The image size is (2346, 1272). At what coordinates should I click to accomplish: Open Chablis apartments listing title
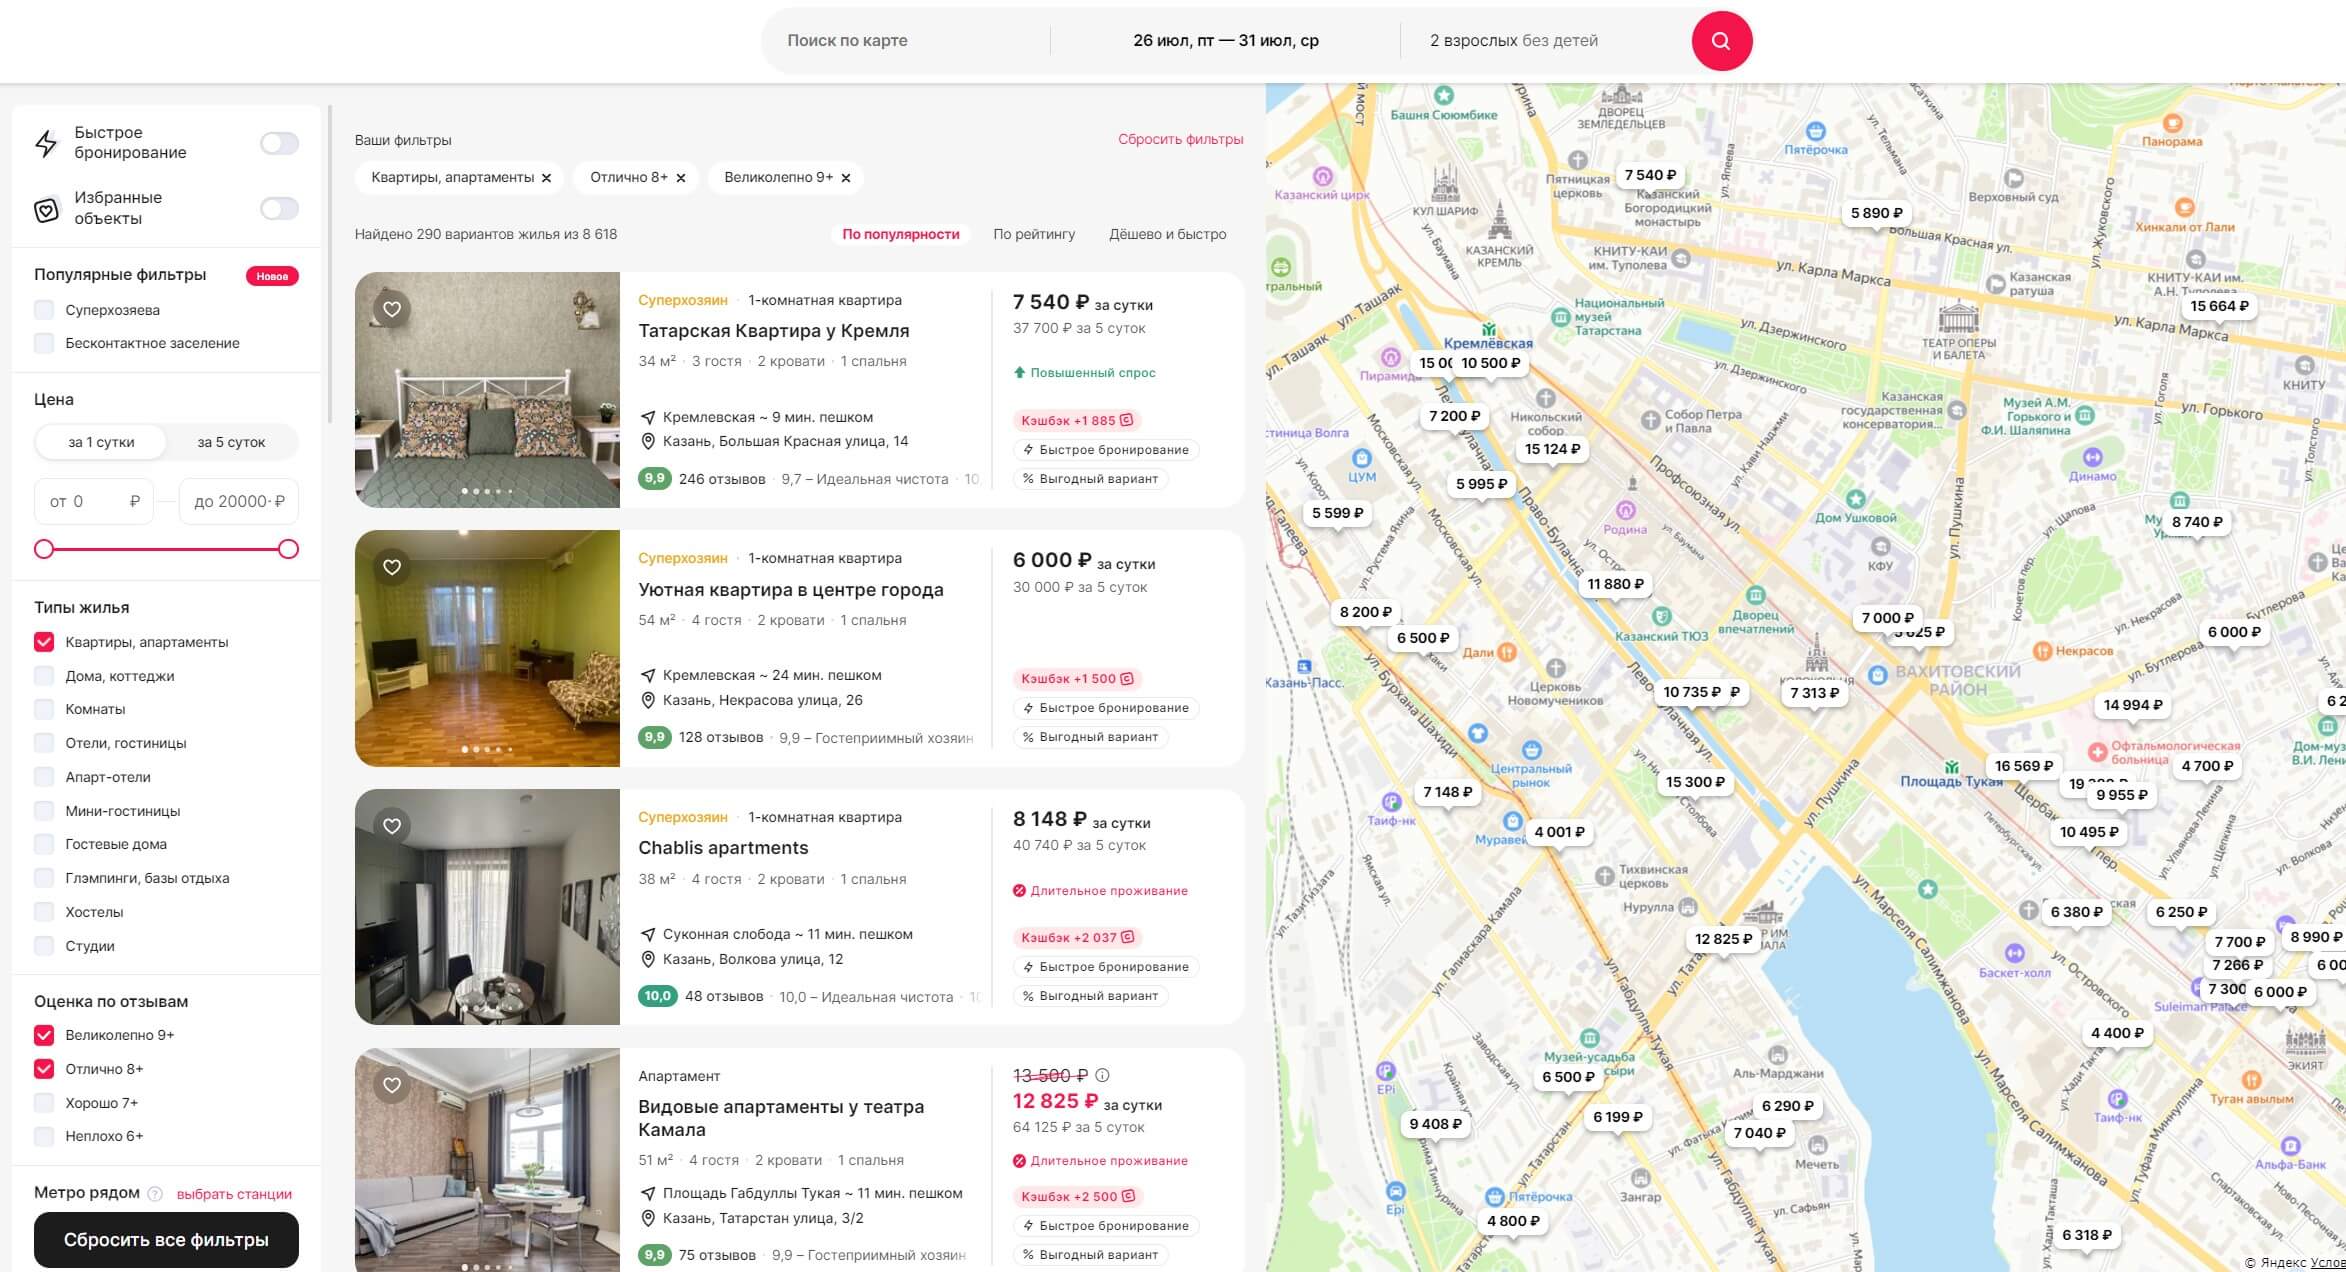pos(723,848)
